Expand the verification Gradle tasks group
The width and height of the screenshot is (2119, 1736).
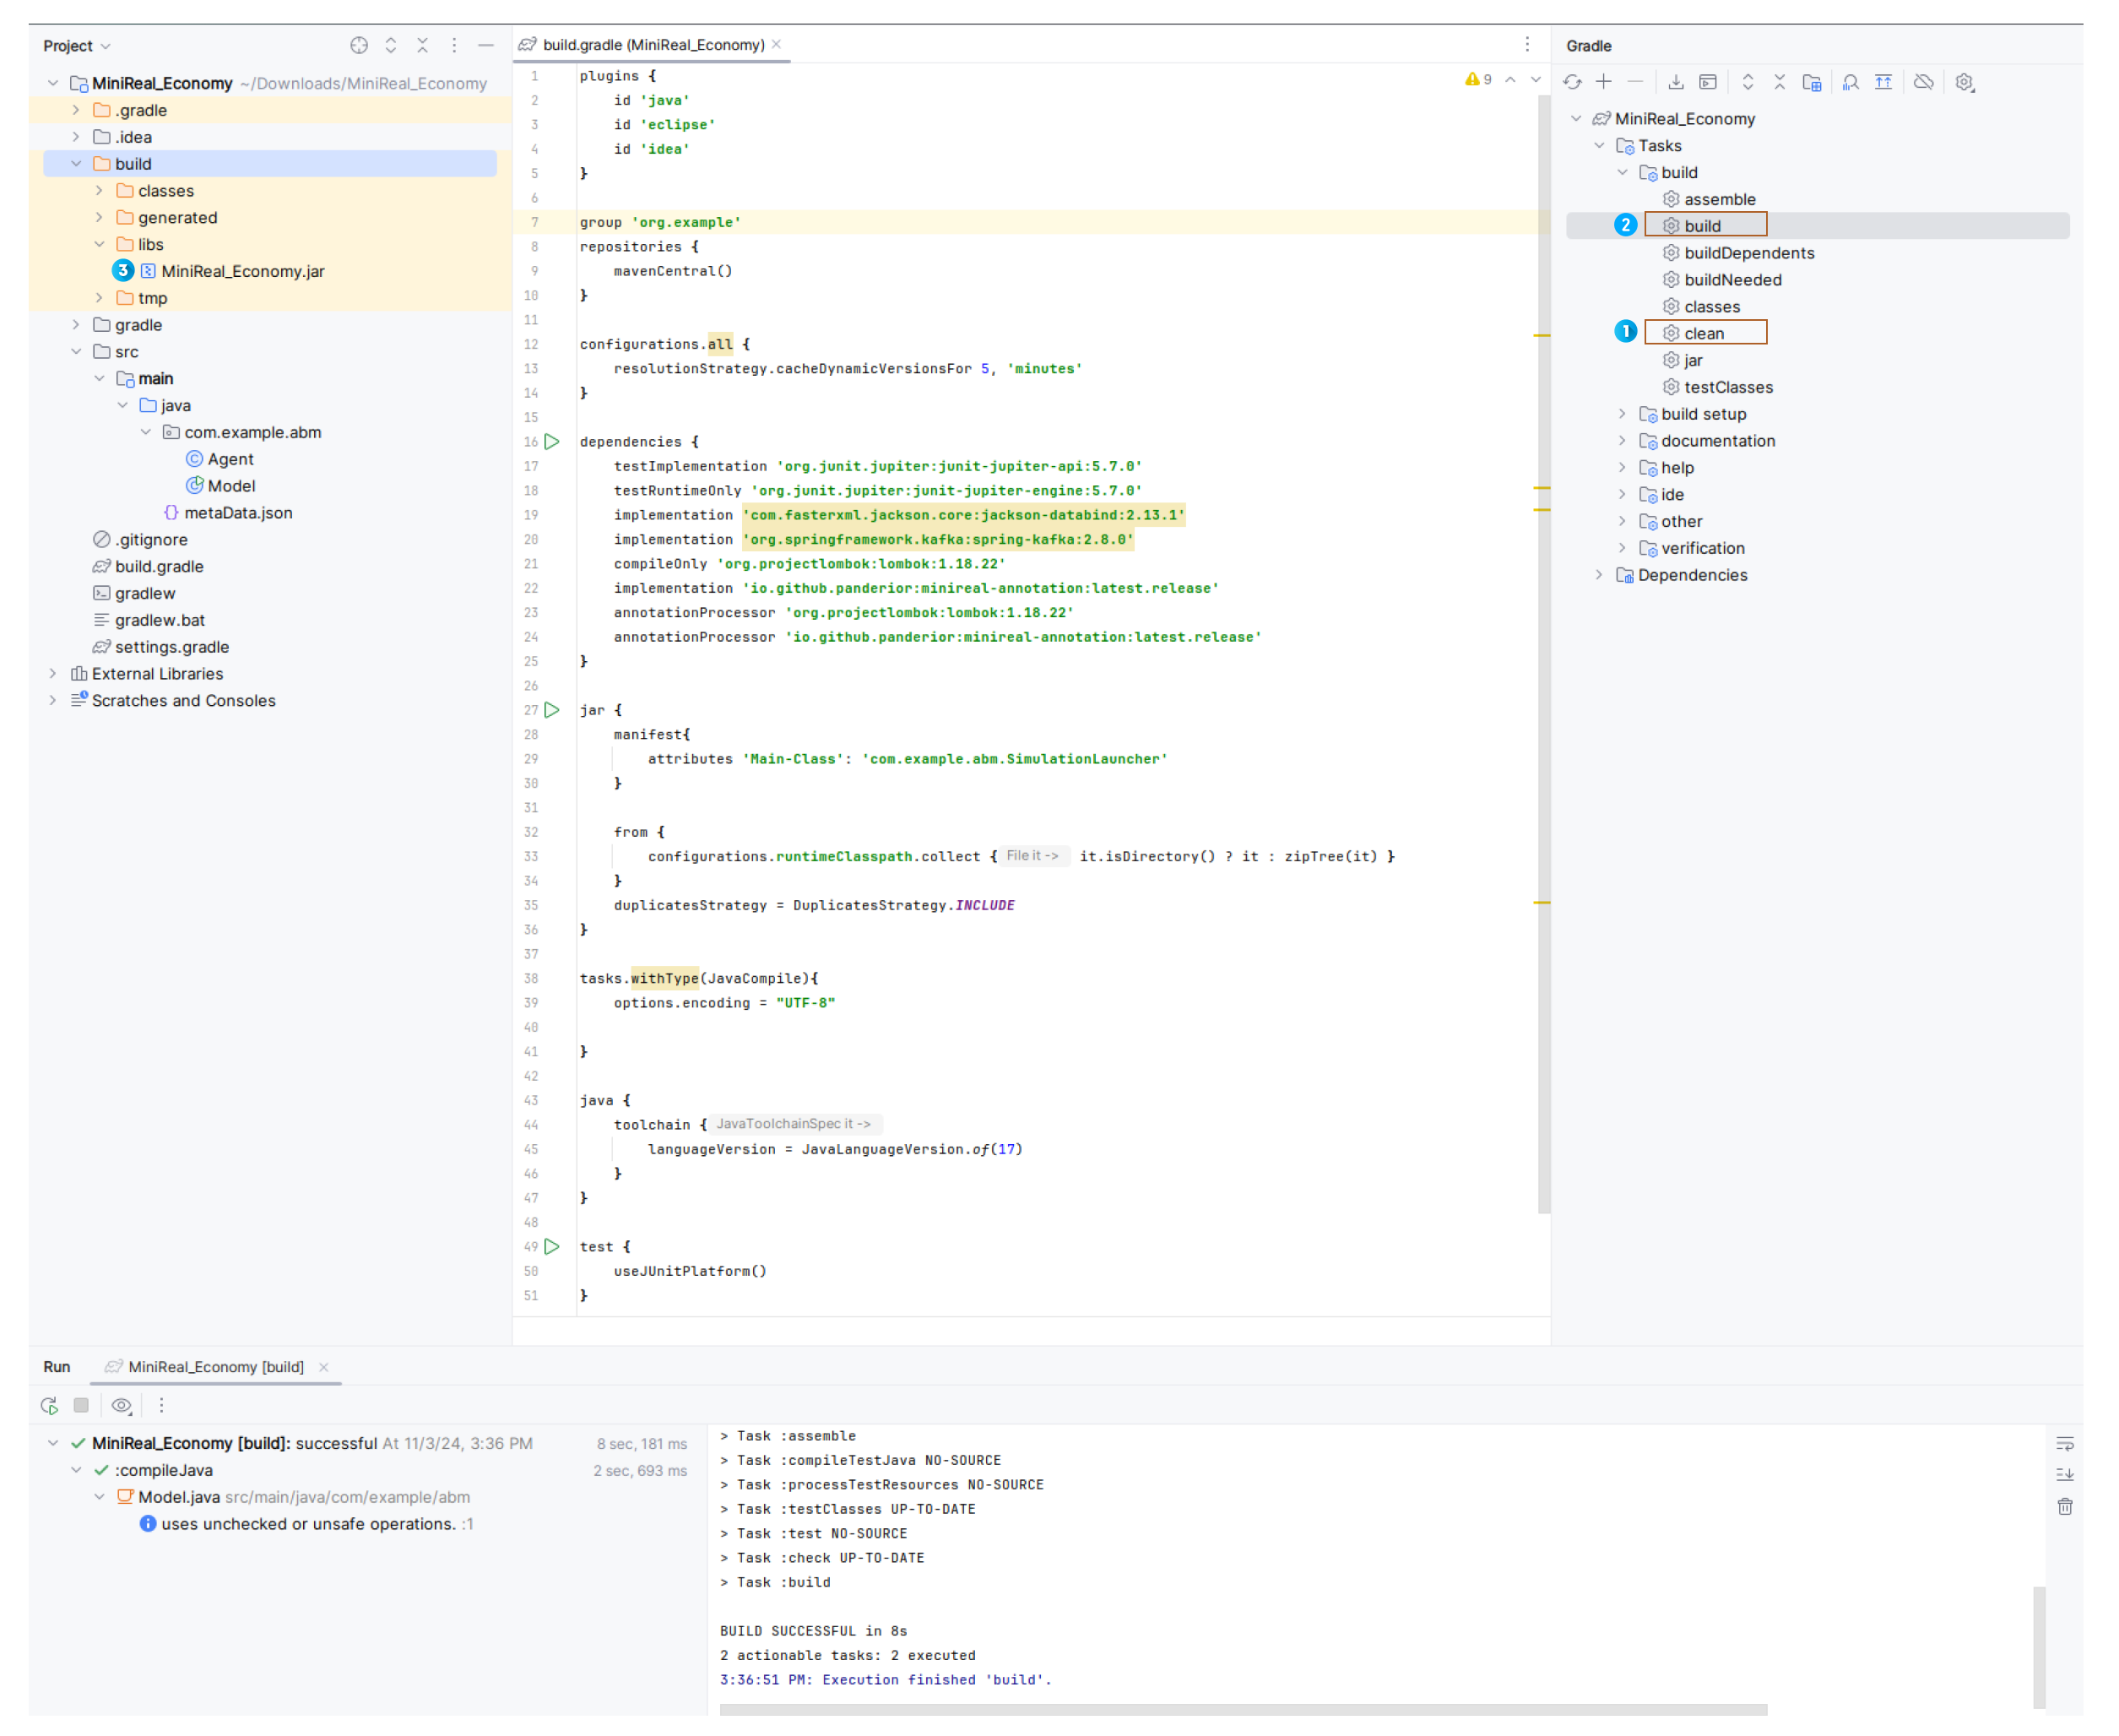coord(1622,548)
